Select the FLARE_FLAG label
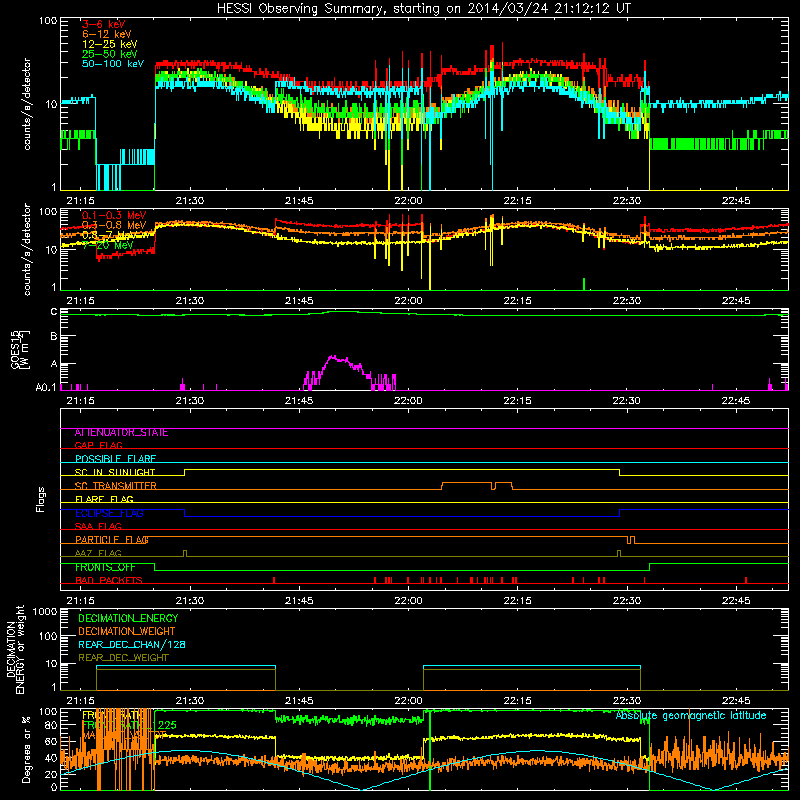The height and width of the screenshot is (800, 800). [104, 499]
